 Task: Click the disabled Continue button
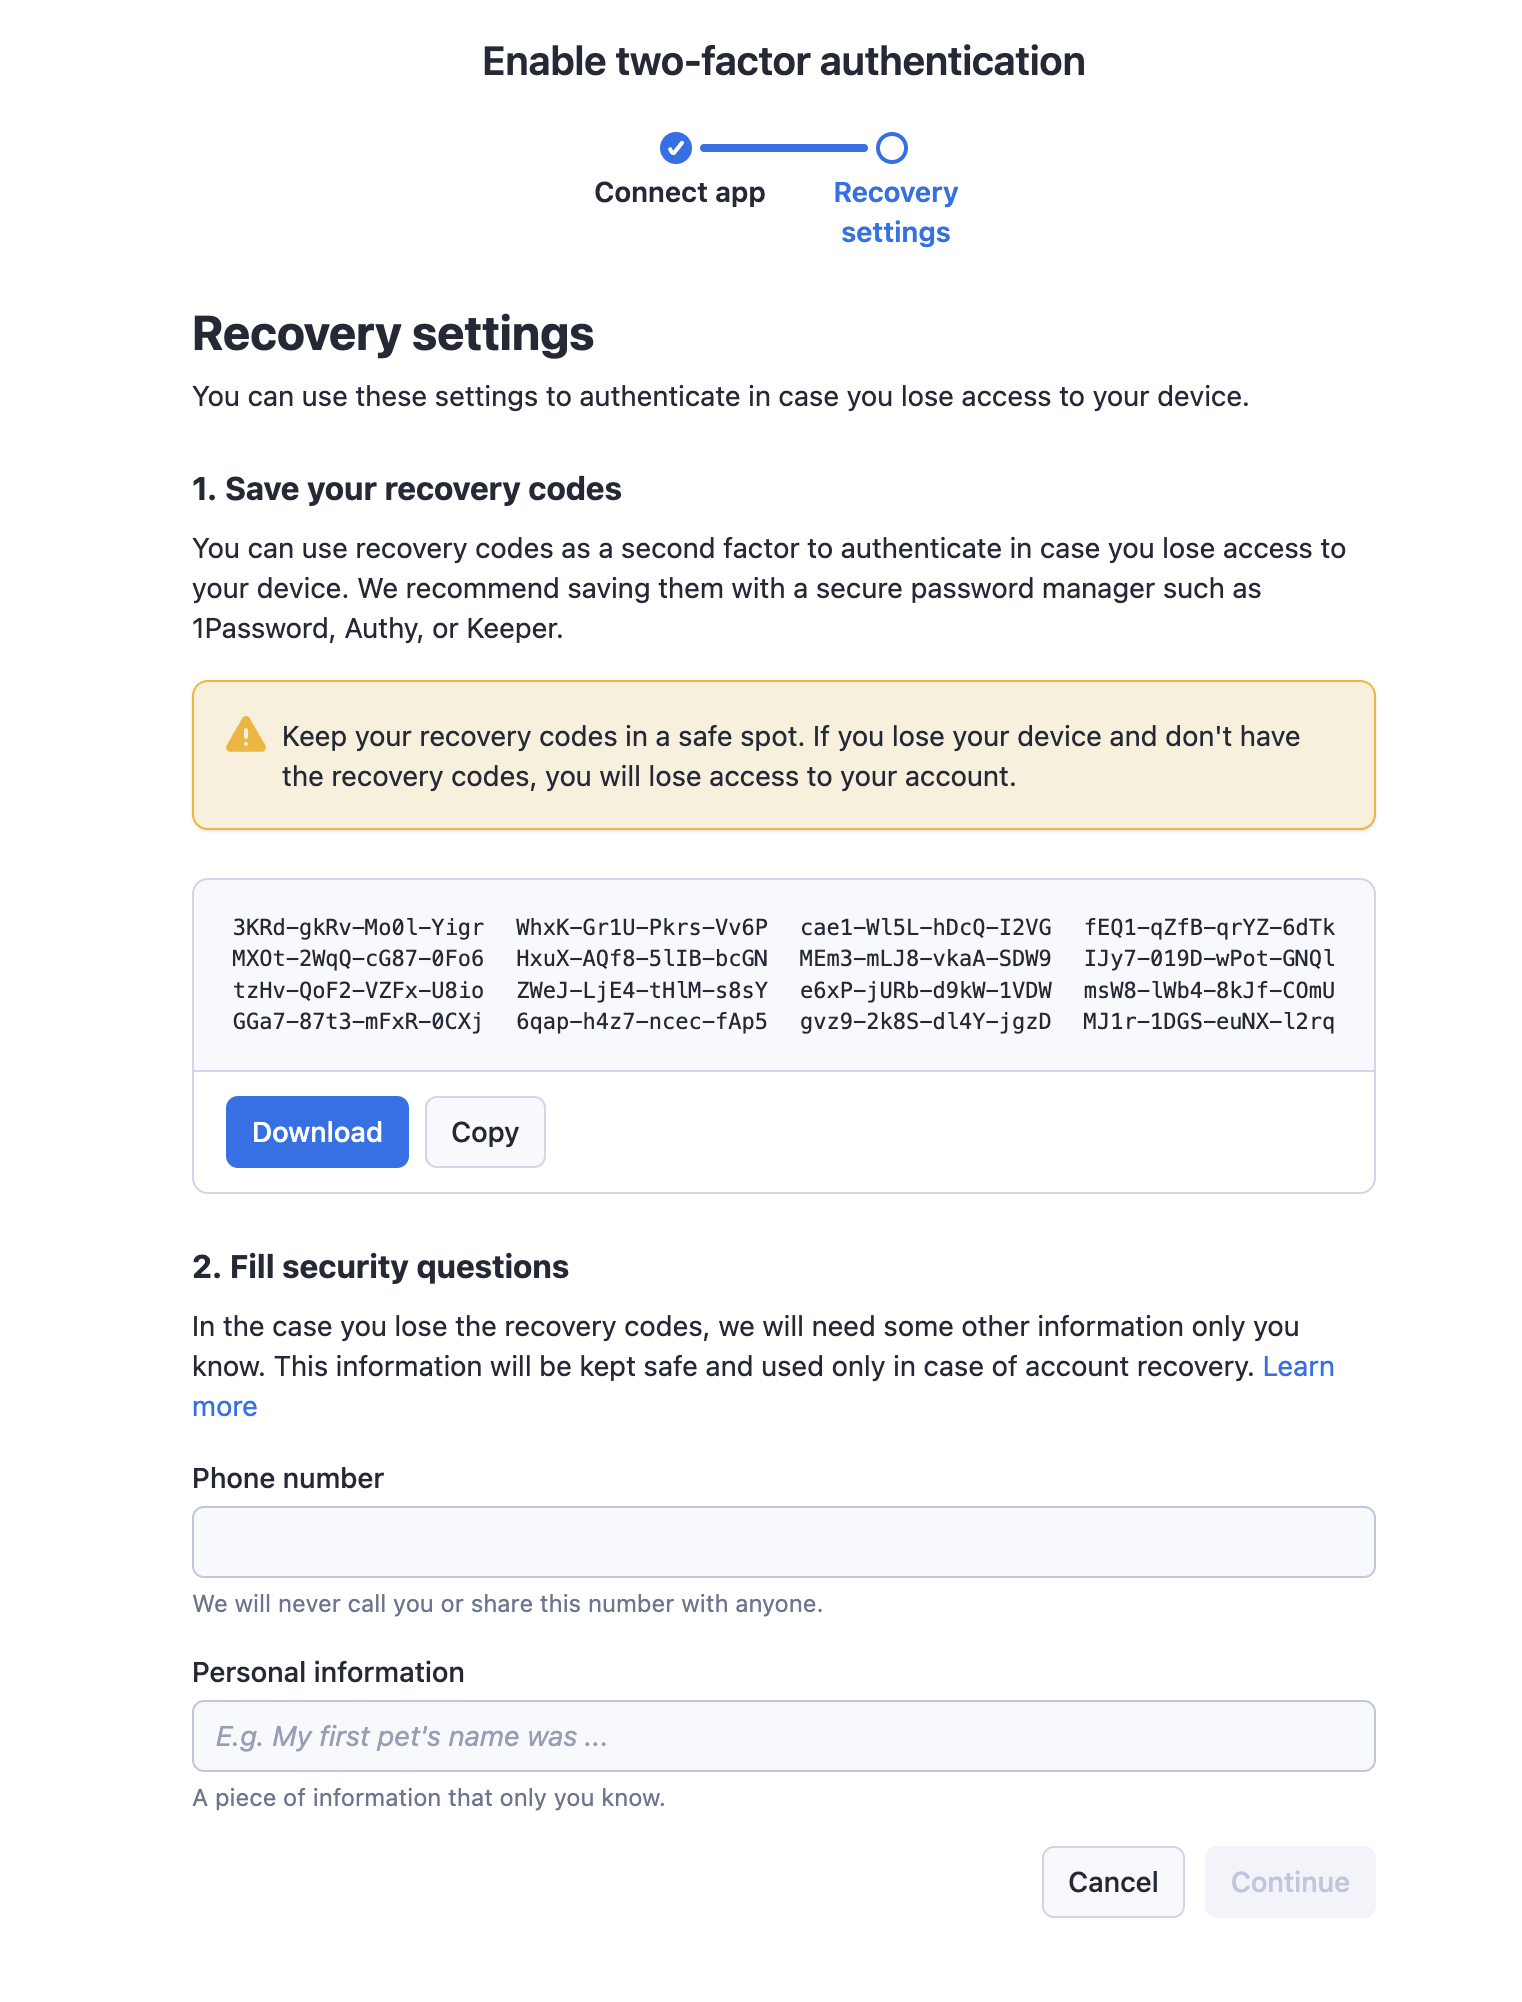[x=1289, y=1881]
